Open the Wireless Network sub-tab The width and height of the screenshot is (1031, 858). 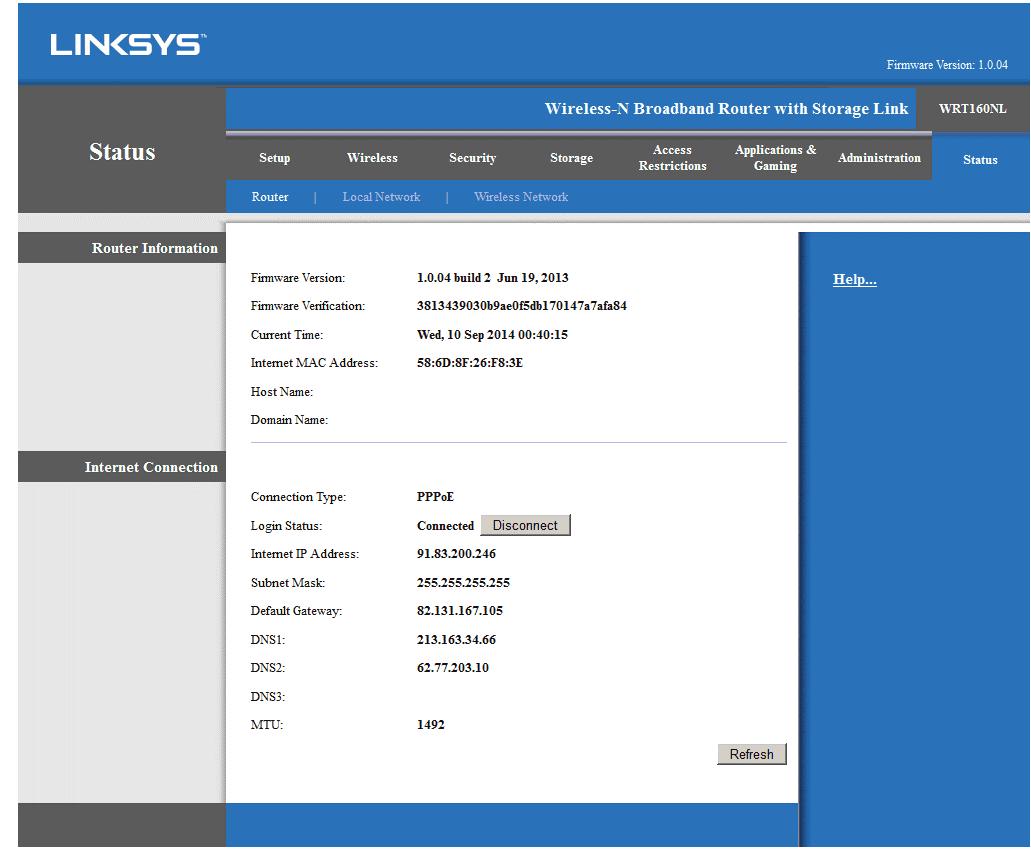521,197
